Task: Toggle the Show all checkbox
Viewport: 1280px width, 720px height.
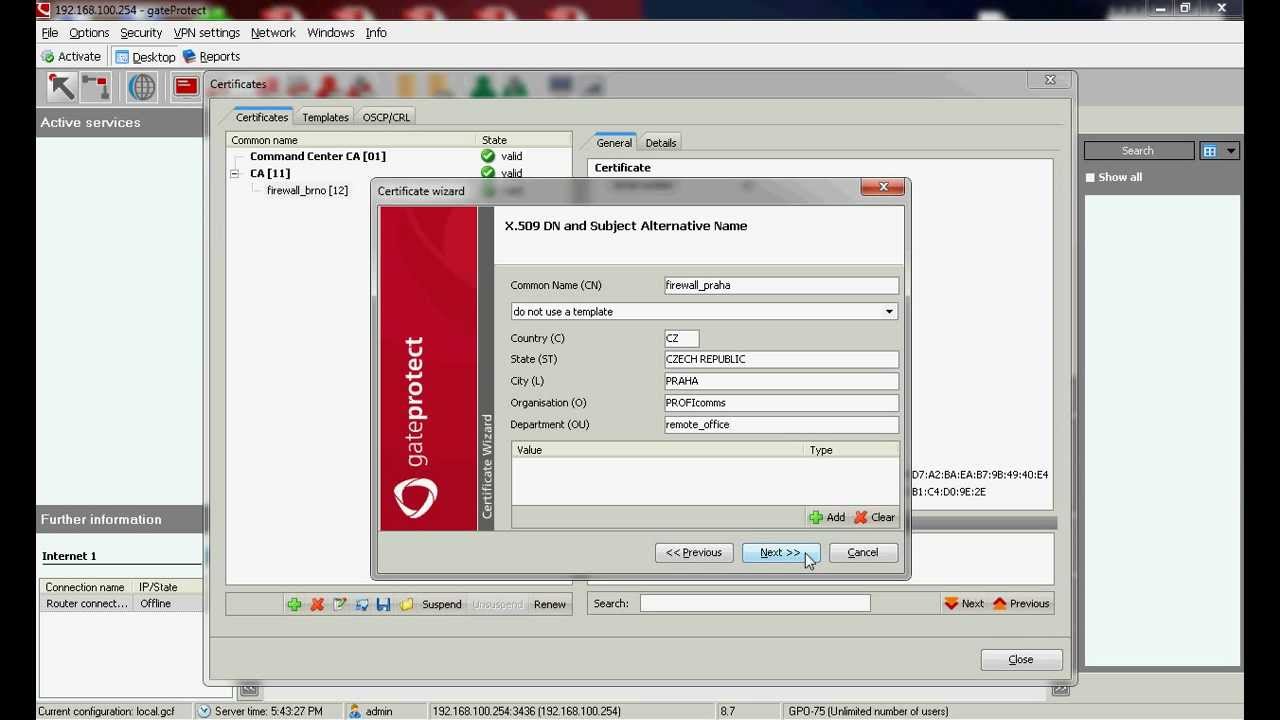Action: (x=1090, y=177)
